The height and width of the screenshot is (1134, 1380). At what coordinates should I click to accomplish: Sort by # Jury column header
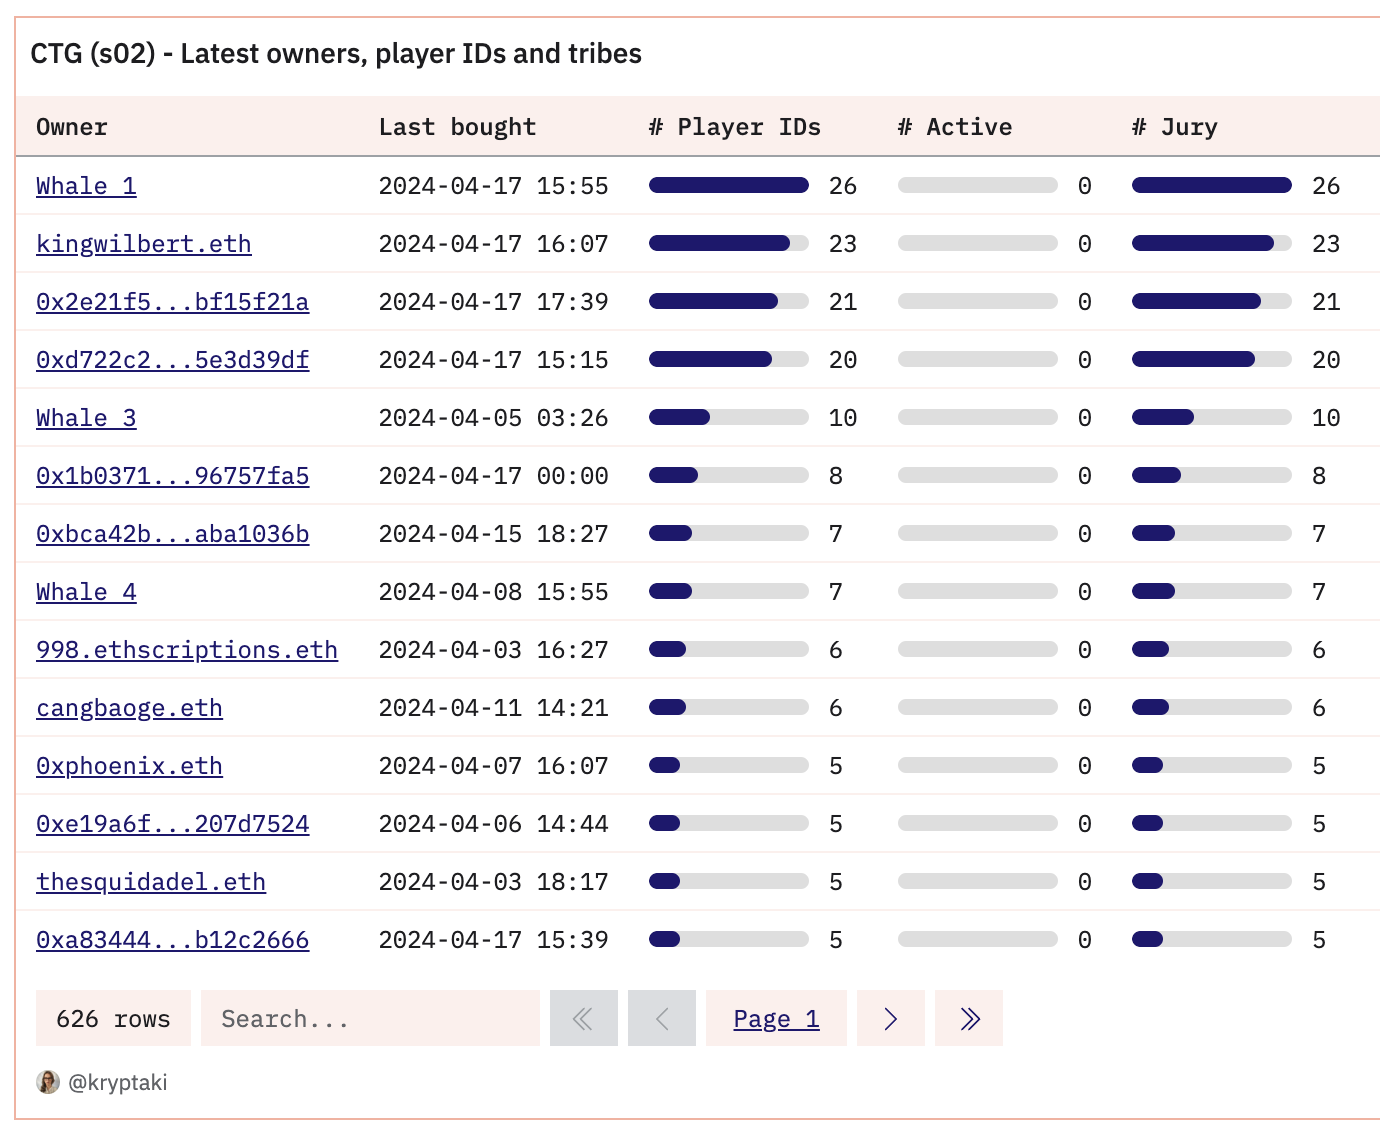point(1175,127)
